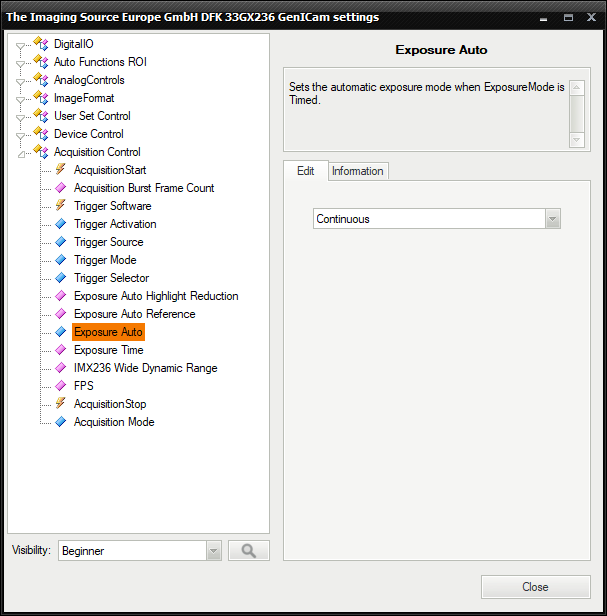Select the Trigger Mode tree item
Image resolution: width=607 pixels, height=616 pixels.
(x=105, y=260)
